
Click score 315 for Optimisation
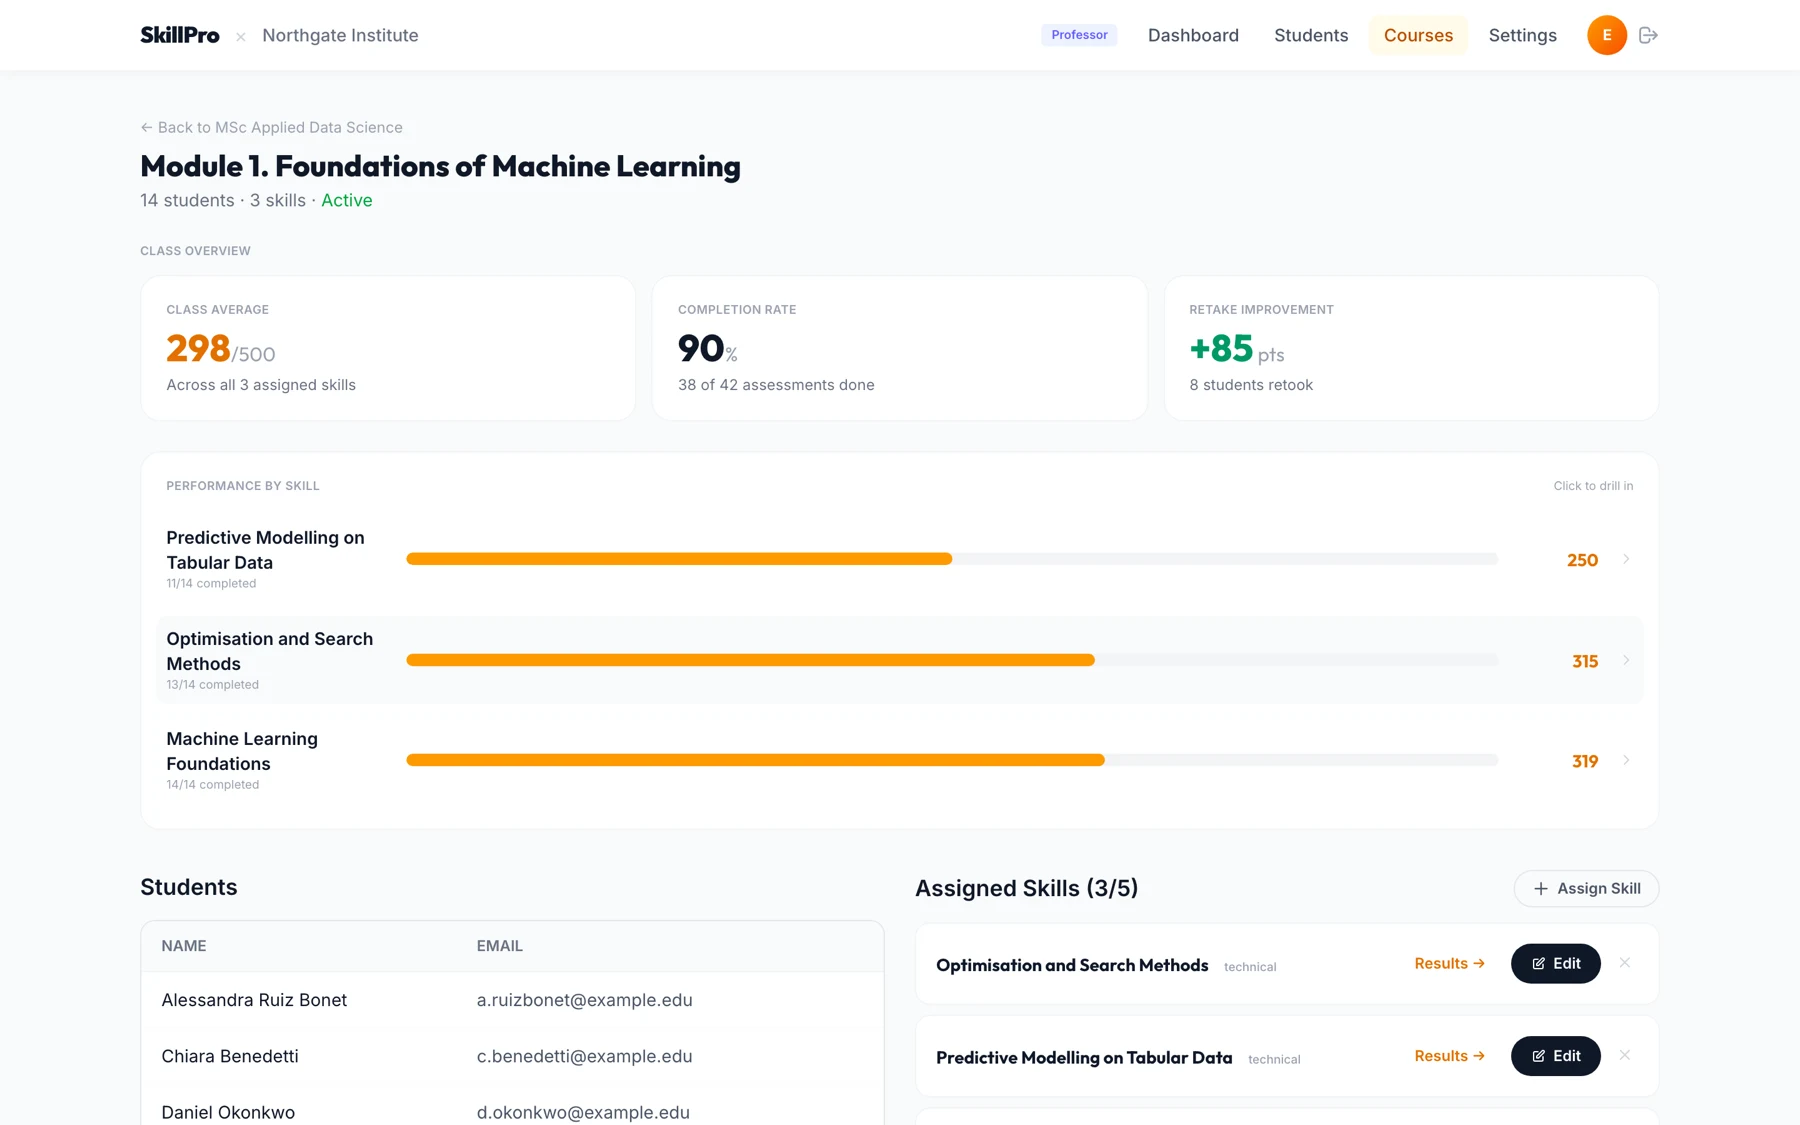1584,661
